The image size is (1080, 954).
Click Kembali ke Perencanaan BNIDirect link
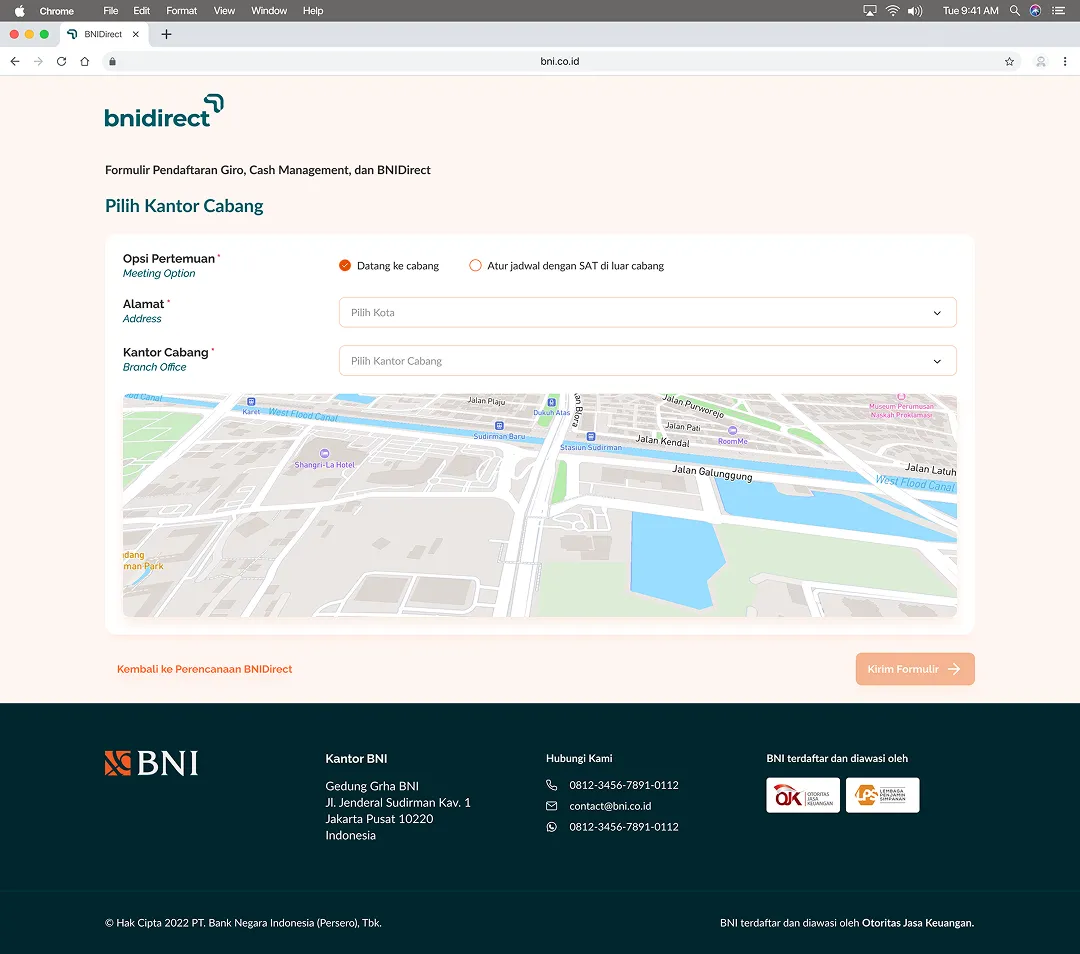[x=205, y=669]
